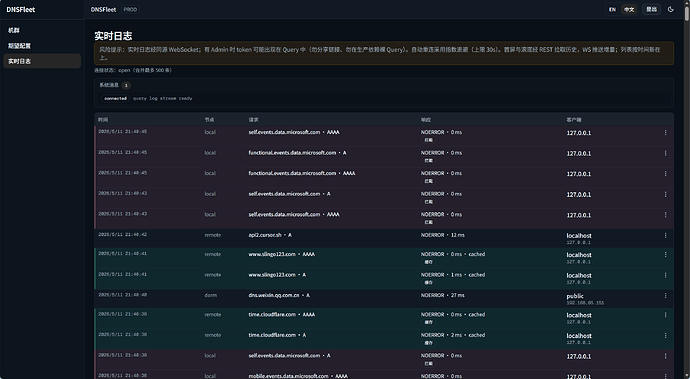Open row menu for time.cloudflare.com A query
690x379 pixels.
tap(665, 335)
